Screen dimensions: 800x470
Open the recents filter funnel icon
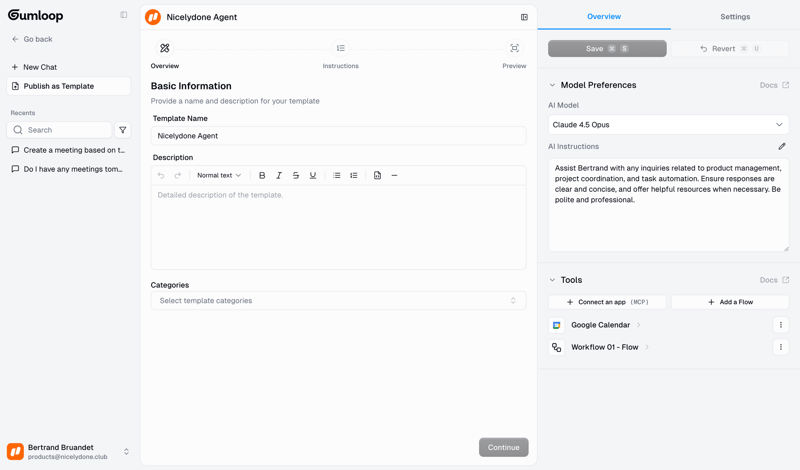122,130
